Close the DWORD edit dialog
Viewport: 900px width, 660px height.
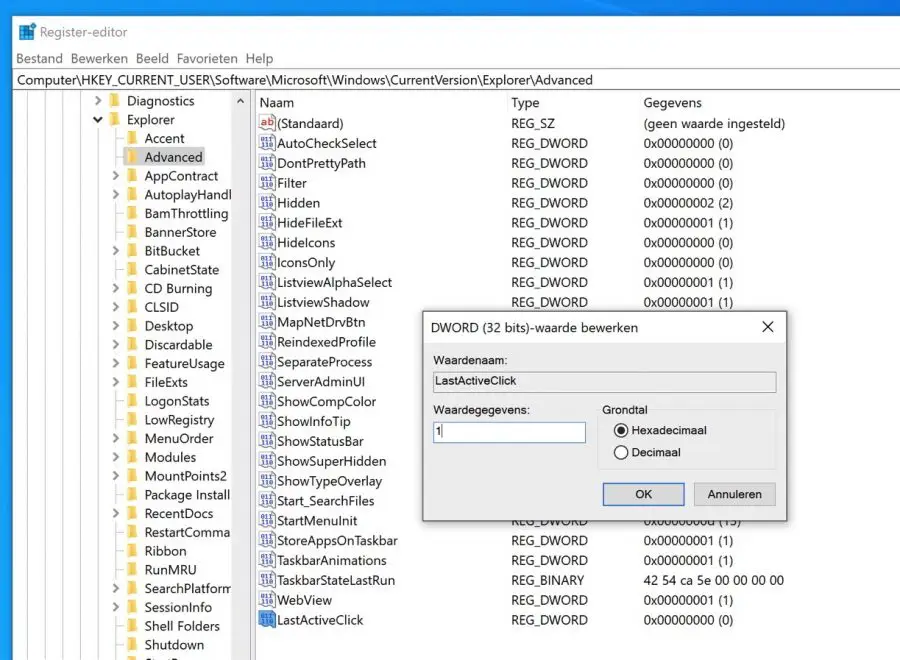pos(767,327)
